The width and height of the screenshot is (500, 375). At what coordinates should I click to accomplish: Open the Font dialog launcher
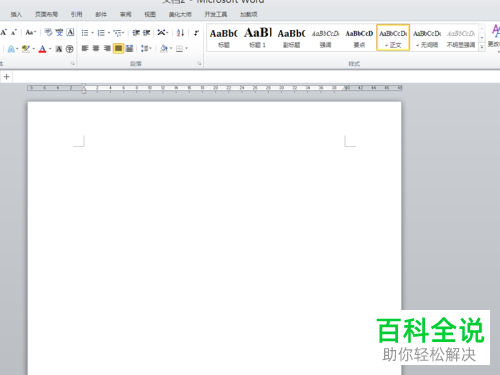point(73,63)
